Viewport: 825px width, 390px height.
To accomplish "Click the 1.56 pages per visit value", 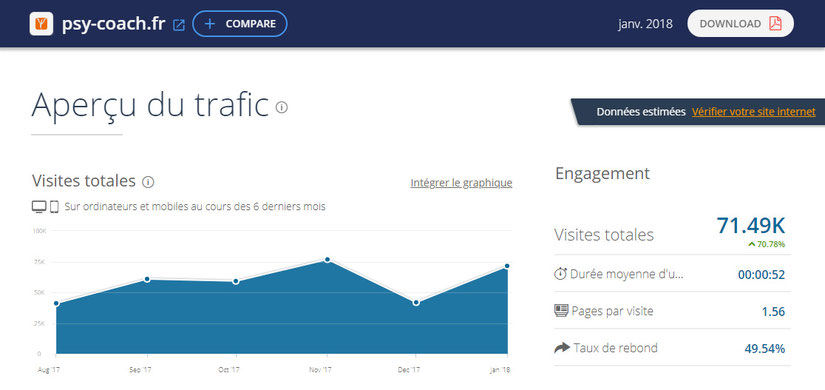I will tap(773, 312).
